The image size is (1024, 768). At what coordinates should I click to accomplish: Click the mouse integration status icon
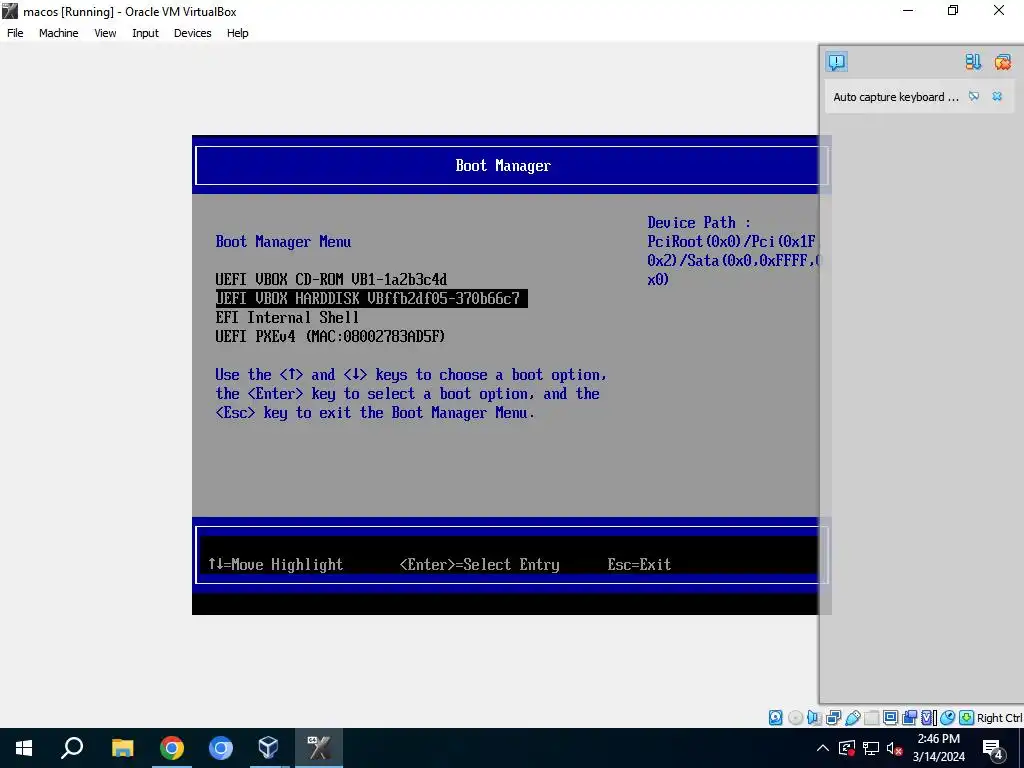pyautogui.click(x=948, y=718)
